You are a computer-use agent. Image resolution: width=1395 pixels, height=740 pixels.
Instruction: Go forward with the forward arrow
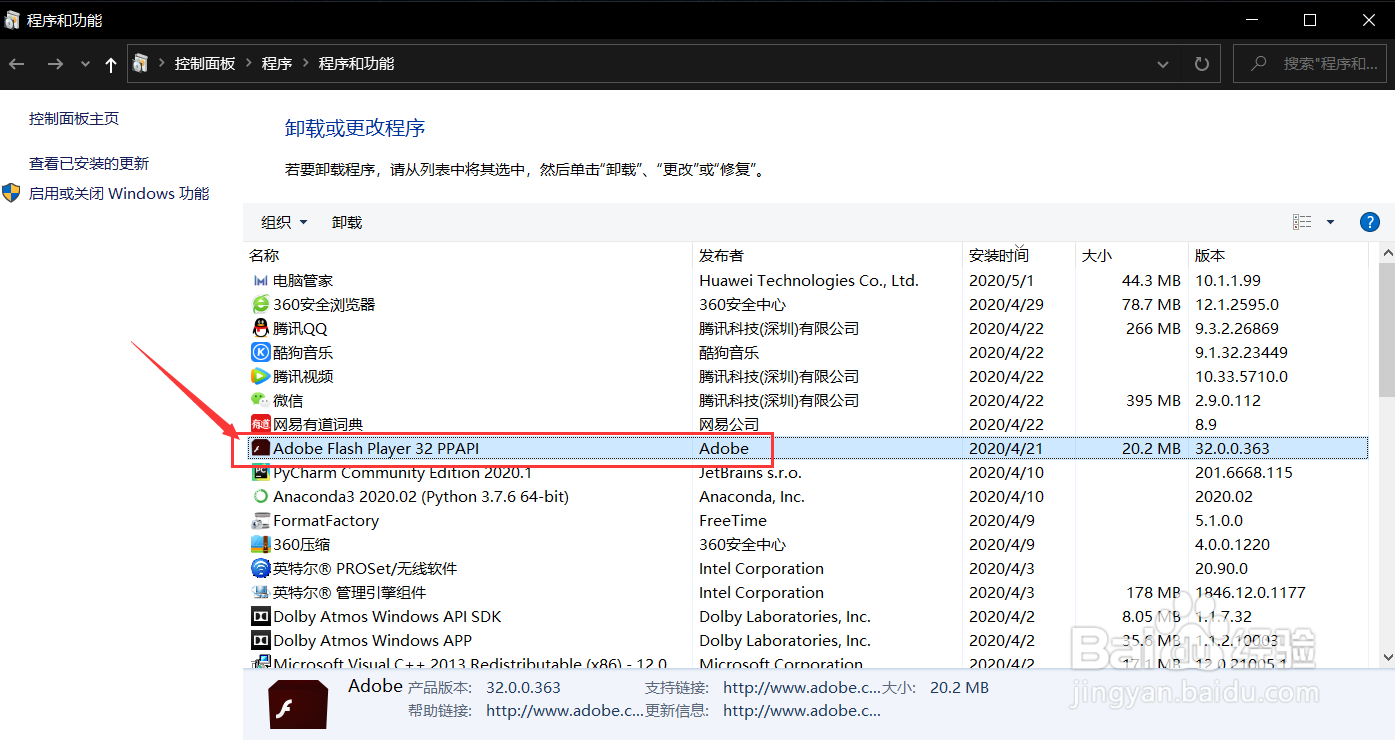[x=55, y=64]
